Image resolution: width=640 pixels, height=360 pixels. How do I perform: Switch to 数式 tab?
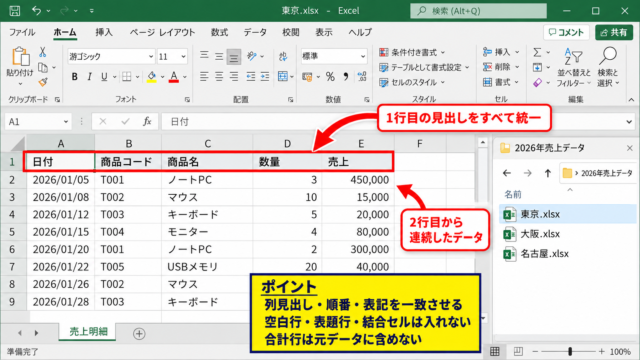[x=219, y=32]
